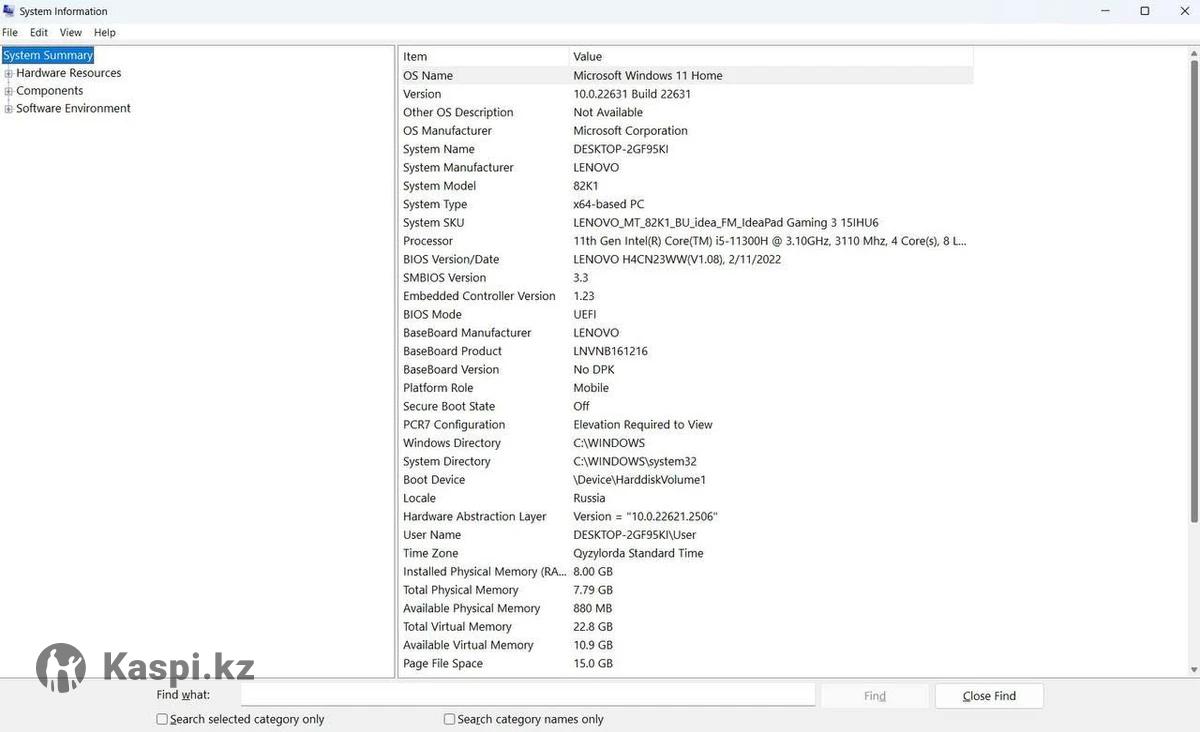The height and width of the screenshot is (732, 1200).
Task: Select the System Name row
Action: [x=686, y=149]
